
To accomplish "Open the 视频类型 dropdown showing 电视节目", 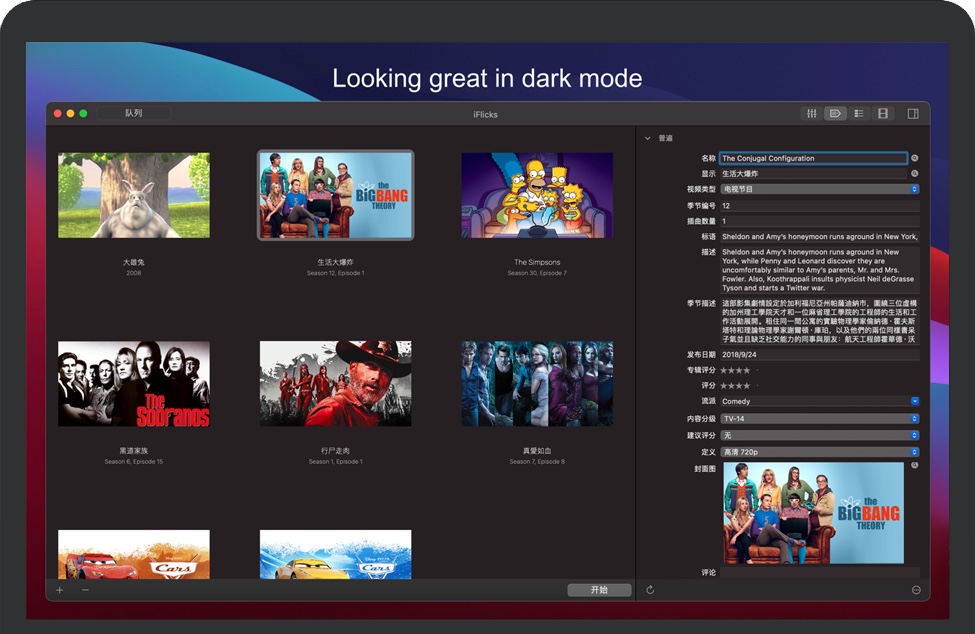I will (818, 189).
